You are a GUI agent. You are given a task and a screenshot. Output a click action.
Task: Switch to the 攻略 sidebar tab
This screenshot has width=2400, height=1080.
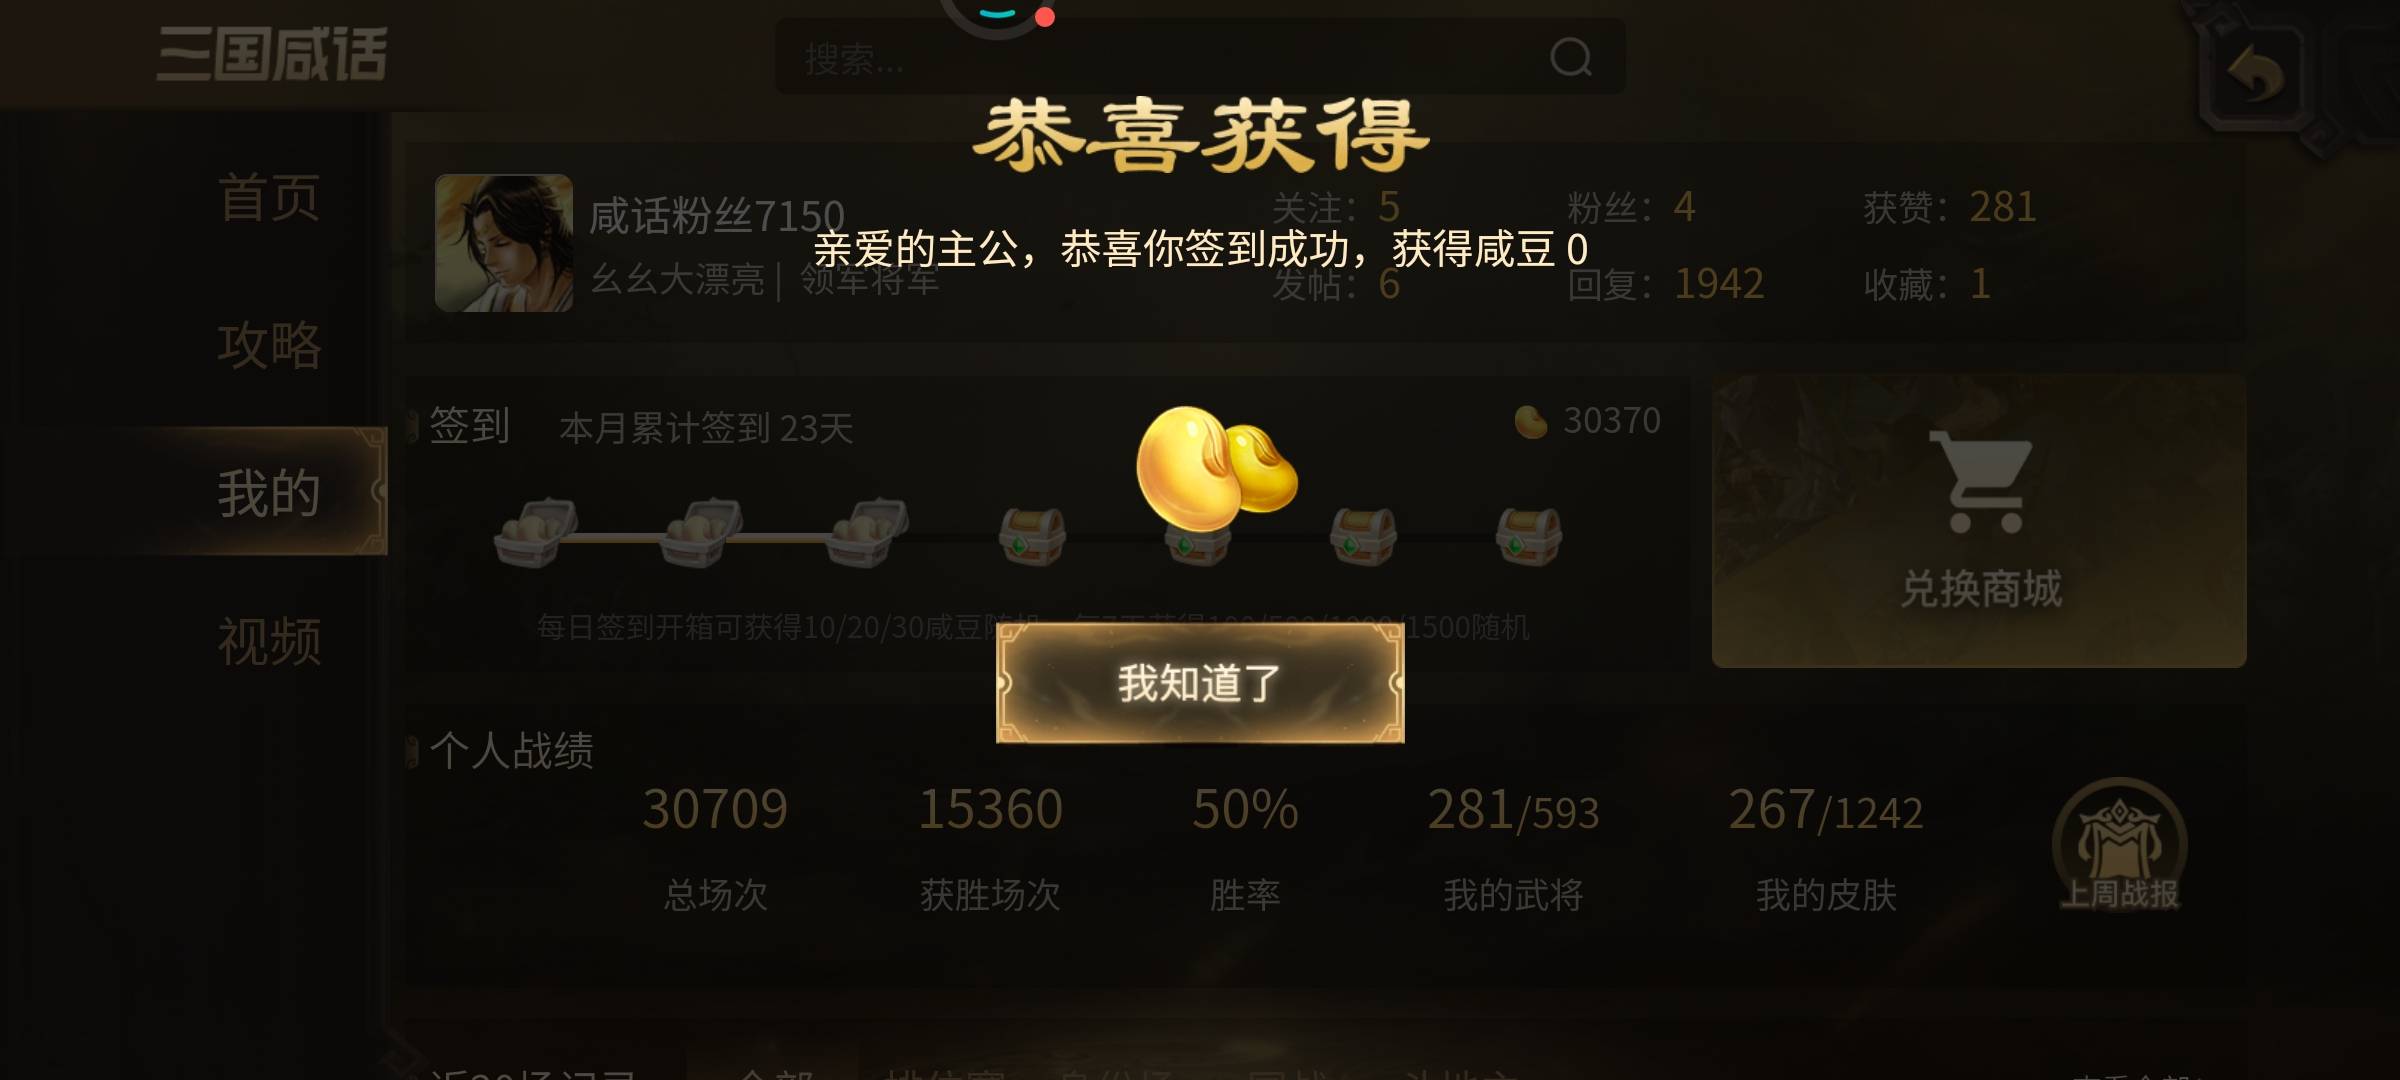tap(269, 345)
